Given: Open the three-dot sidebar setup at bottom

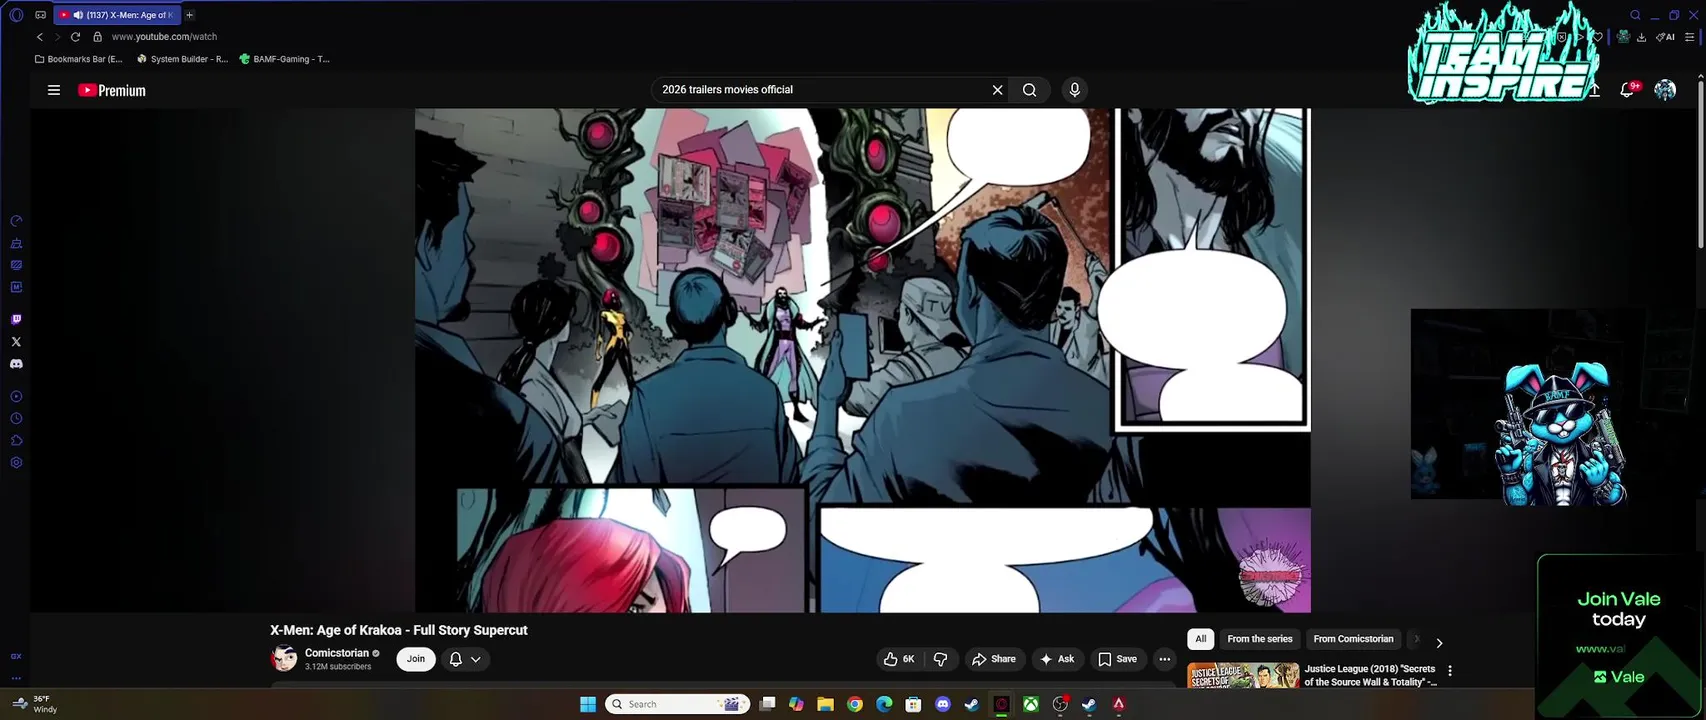Looking at the screenshot, I should click(16, 678).
